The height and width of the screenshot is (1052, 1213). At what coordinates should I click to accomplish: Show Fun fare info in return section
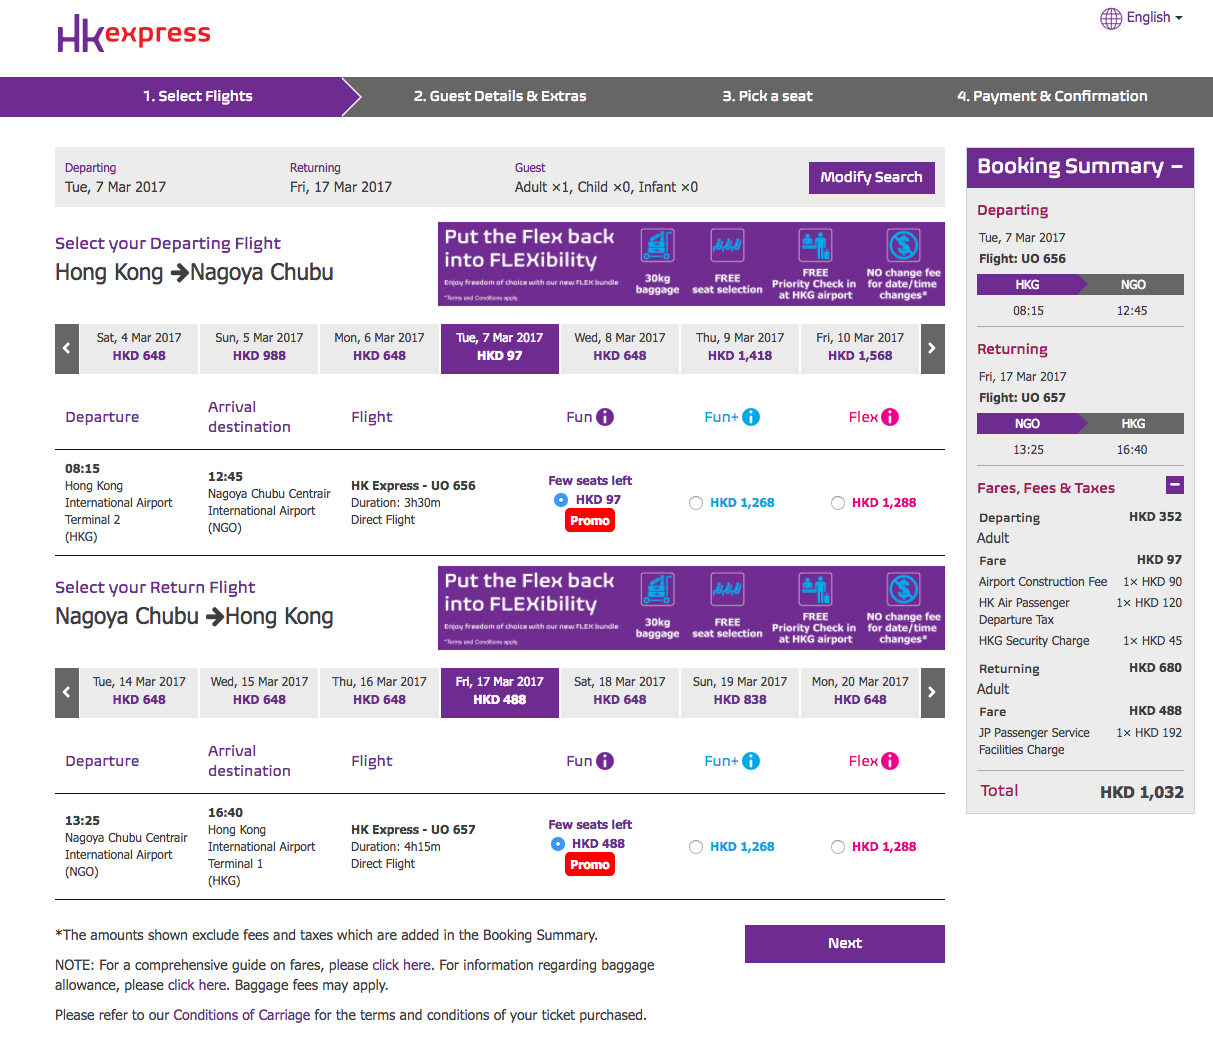coord(605,761)
